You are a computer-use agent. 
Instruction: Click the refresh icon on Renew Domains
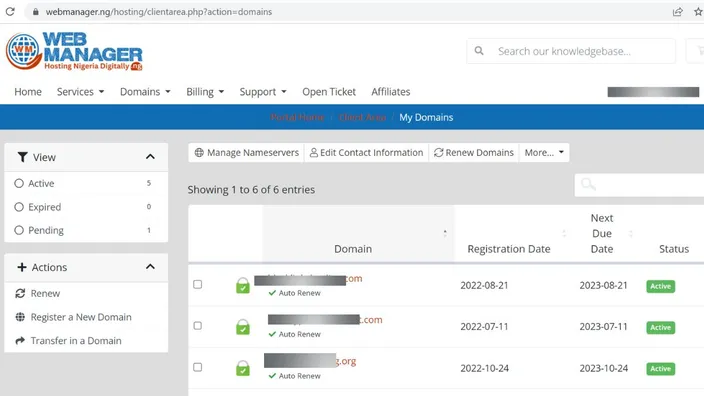point(438,153)
